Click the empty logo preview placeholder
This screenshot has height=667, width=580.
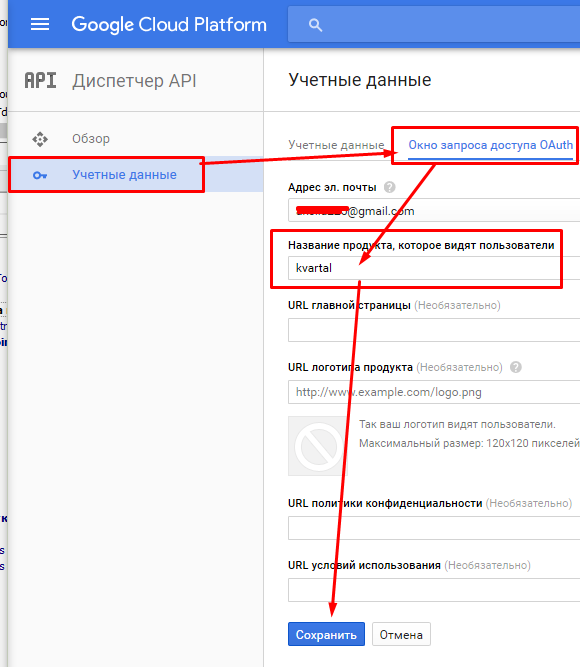tap(318, 446)
